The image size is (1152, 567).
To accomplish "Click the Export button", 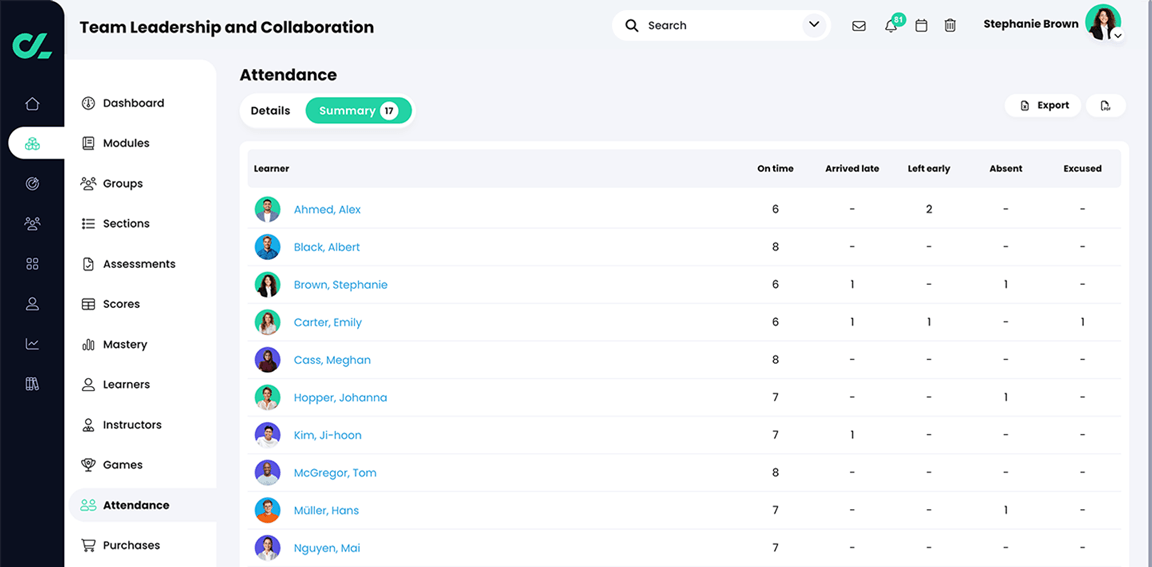I will [1043, 106].
